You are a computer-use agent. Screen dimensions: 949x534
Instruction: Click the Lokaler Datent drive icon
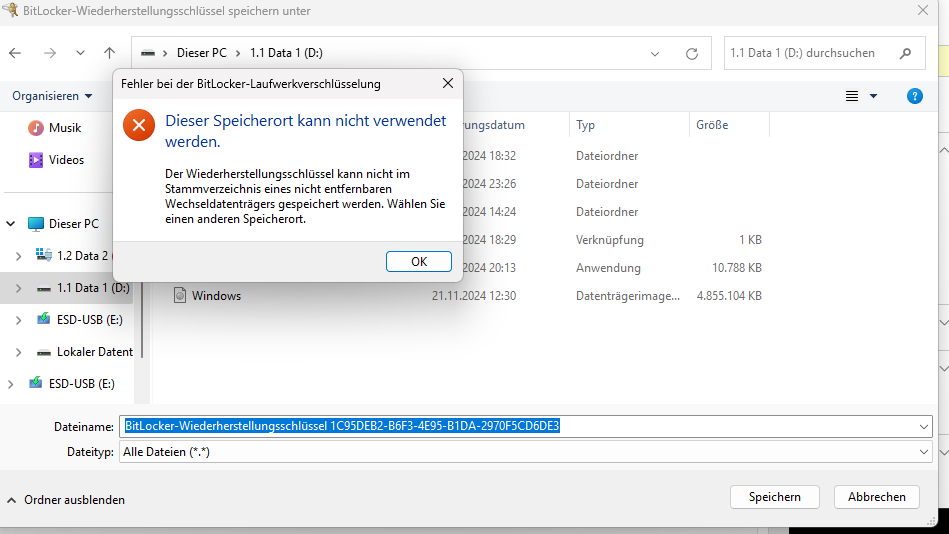[x=44, y=352]
